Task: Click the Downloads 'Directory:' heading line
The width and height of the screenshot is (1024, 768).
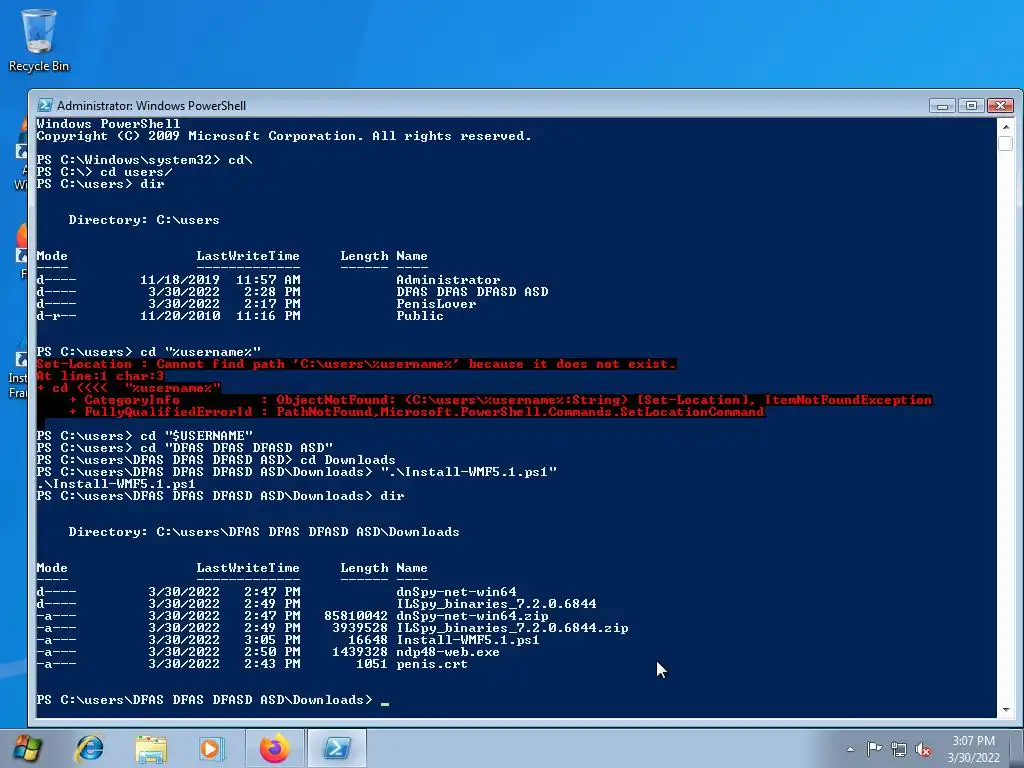Action: (264, 532)
